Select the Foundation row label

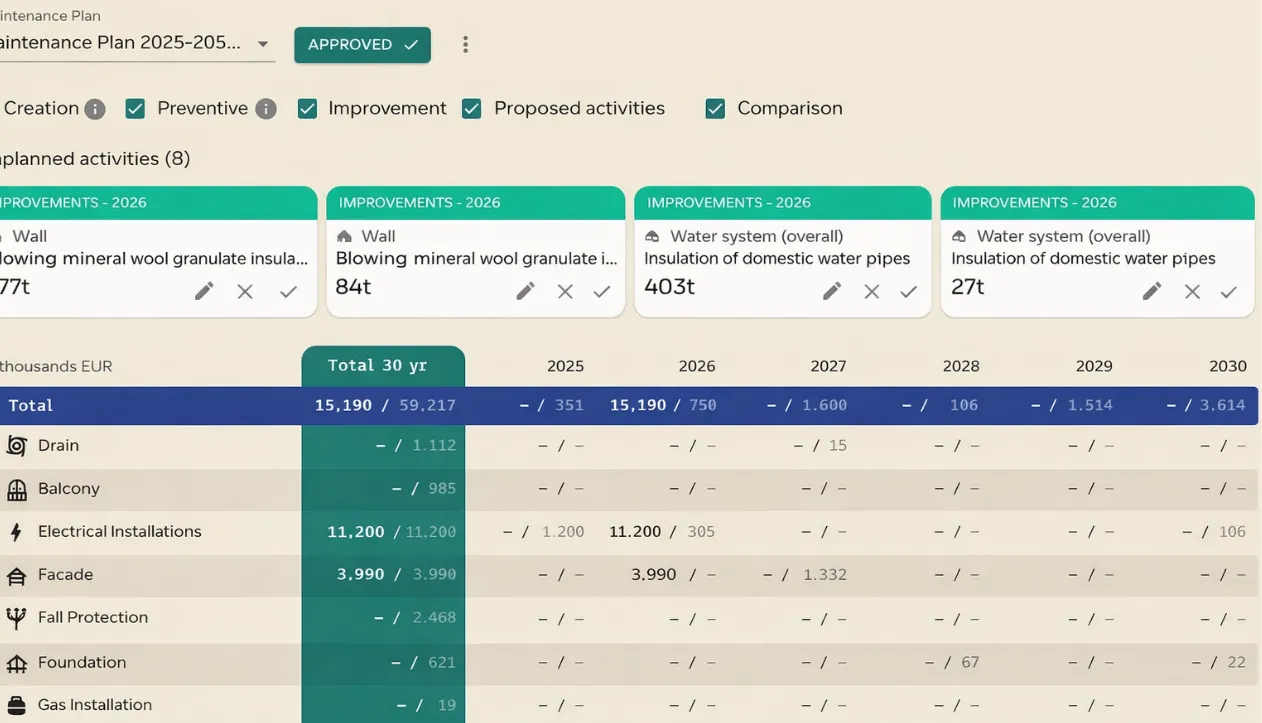[82, 663]
